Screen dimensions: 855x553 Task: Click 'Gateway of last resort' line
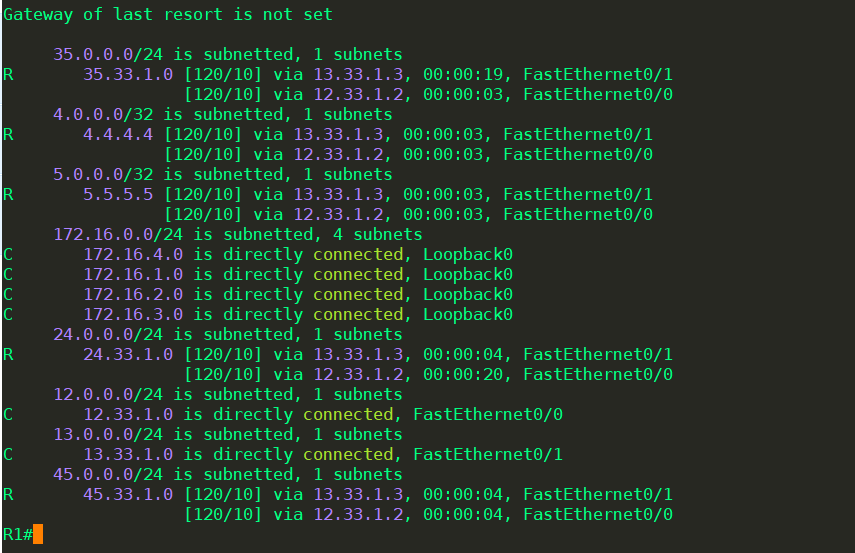point(168,14)
